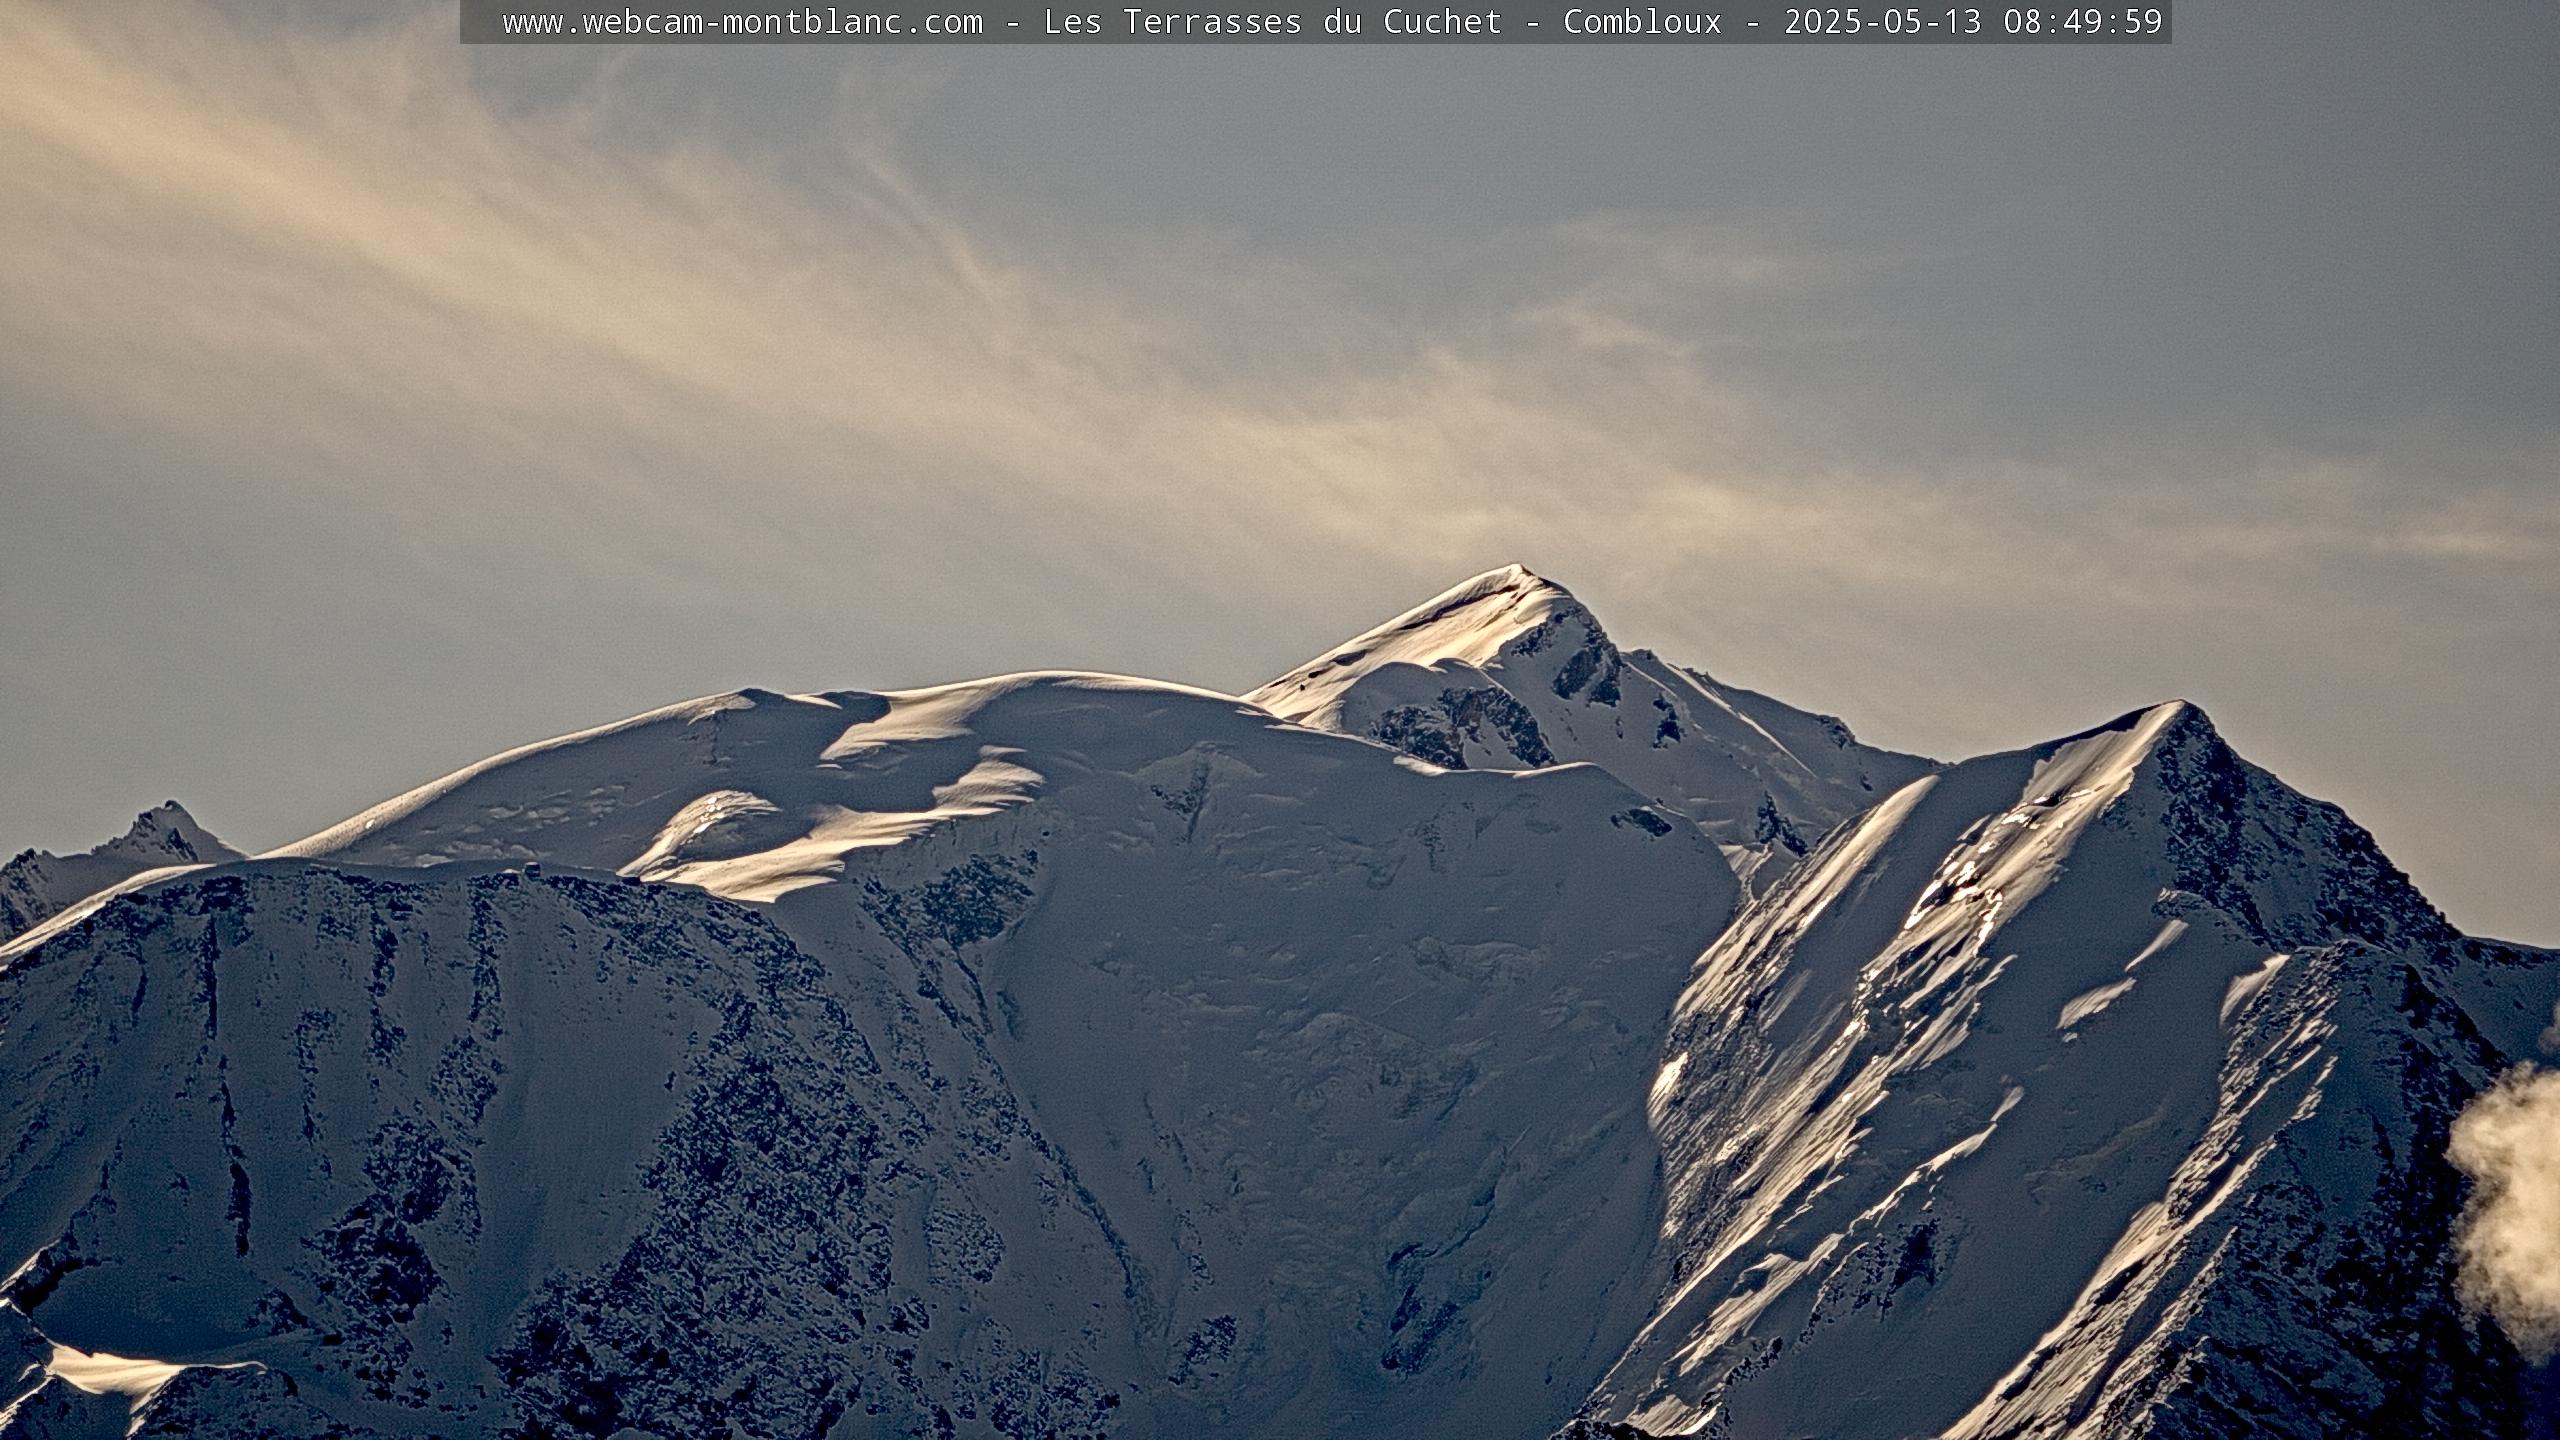This screenshot has width=2560, height=1440.
Task: Click the www.webcam-montblanc.com overlay text
Action: click(742, 22)
